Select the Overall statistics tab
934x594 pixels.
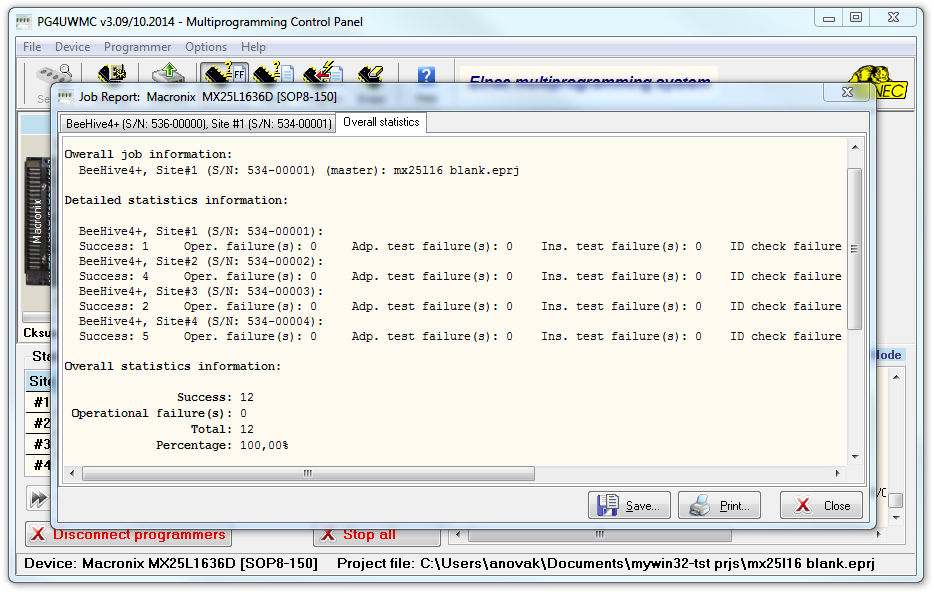point(381,122)
